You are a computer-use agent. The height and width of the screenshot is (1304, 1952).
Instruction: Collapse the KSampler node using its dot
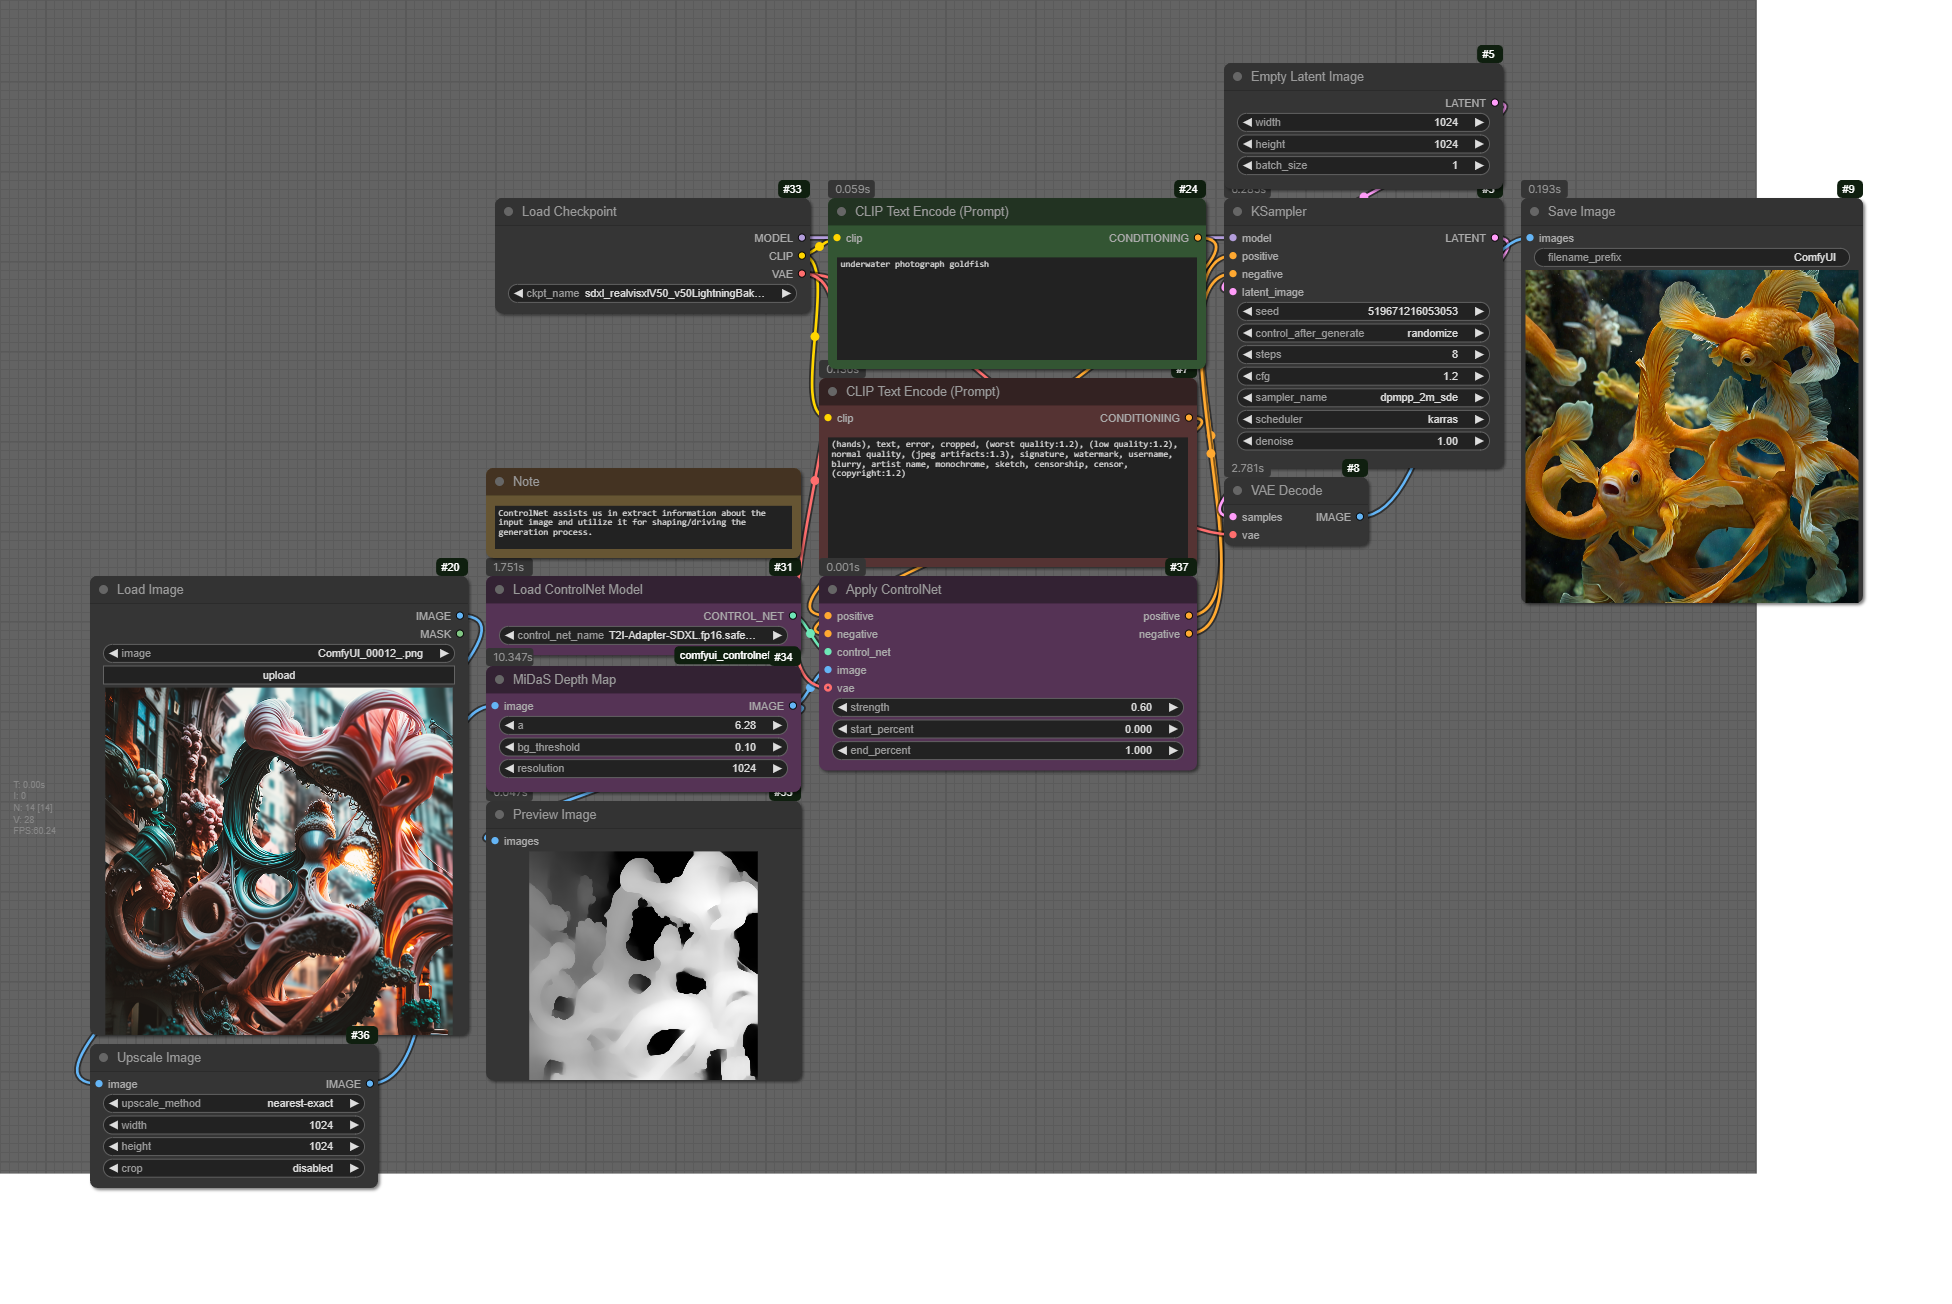1238,212
